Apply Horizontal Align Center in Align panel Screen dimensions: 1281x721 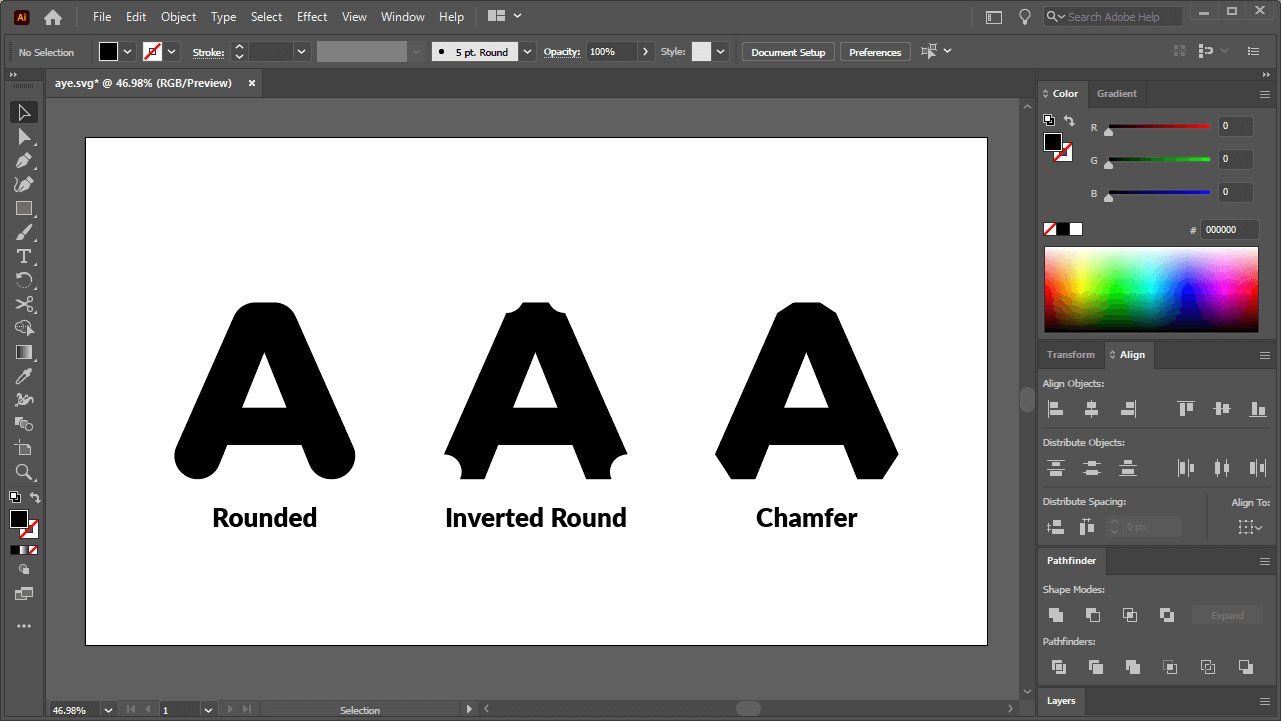pyautogui.click(x=1092, y=408)
